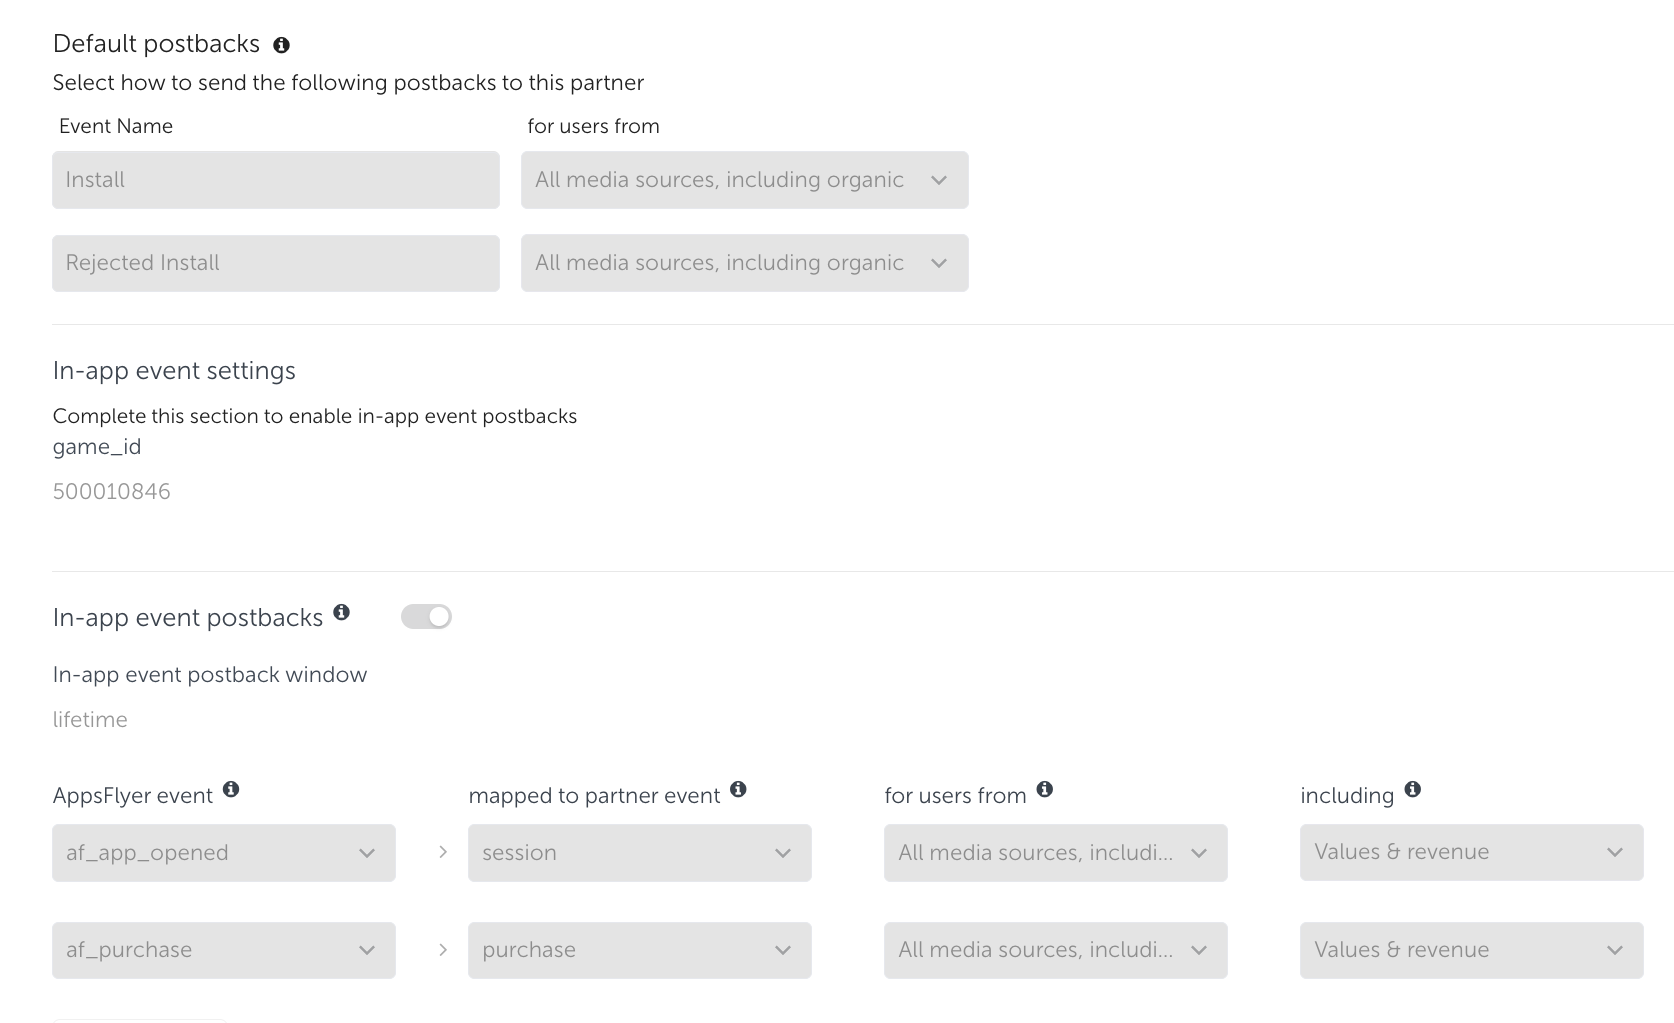This screenshot has width=1674, height=1023.
Task: Click the info icon beside Default postbacks
Action: click(281, 45)
